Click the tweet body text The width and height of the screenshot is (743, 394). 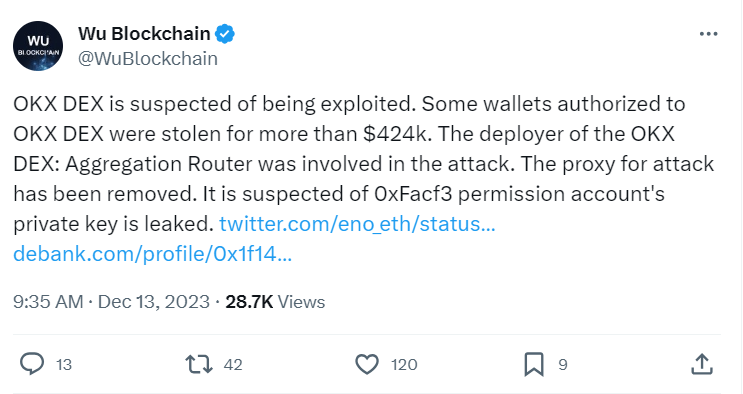[363, 164]
